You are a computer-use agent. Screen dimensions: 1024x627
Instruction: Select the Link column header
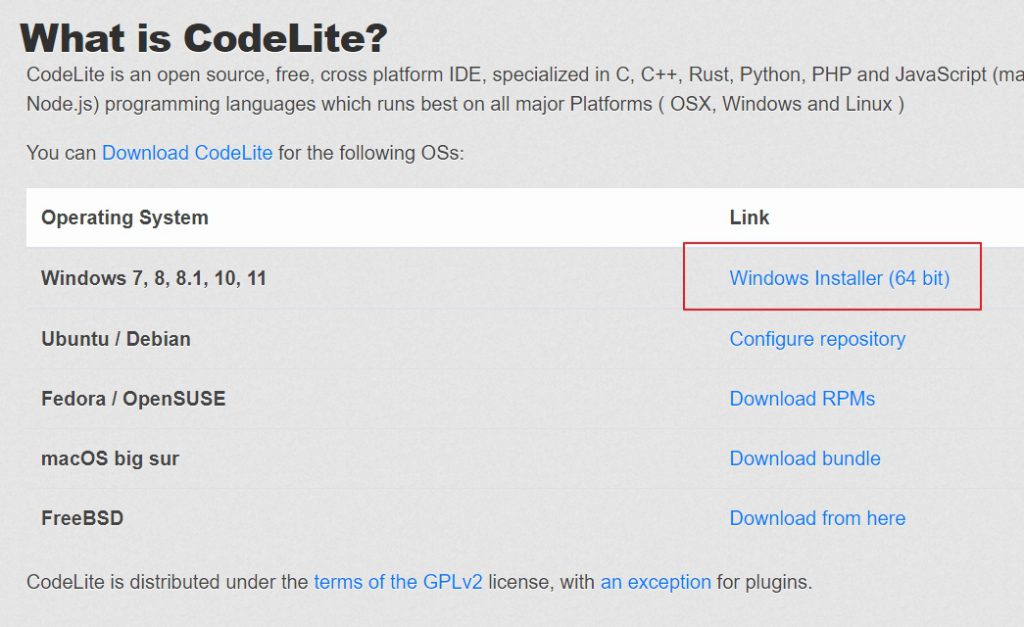(748, 217)
